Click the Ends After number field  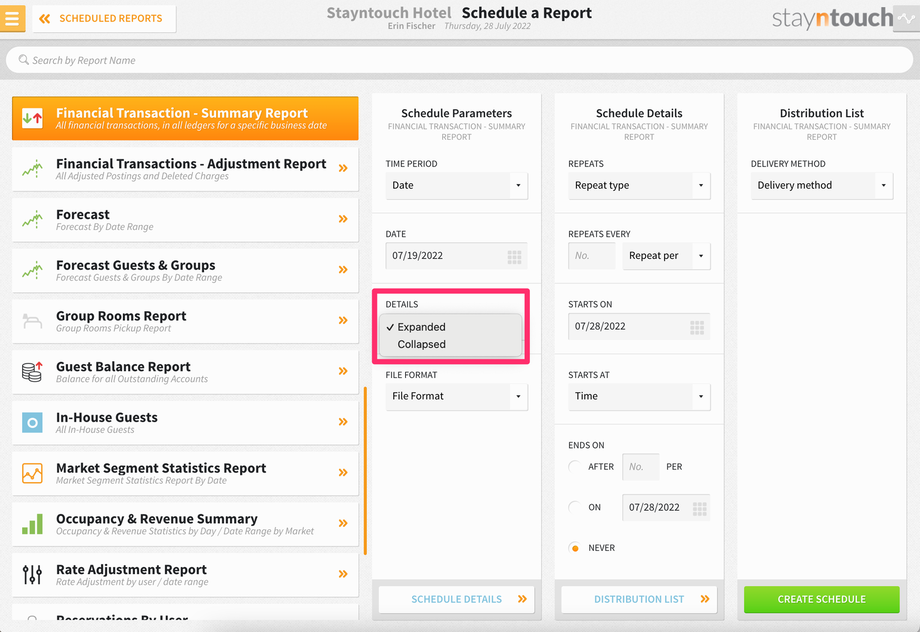coord(640,467)
